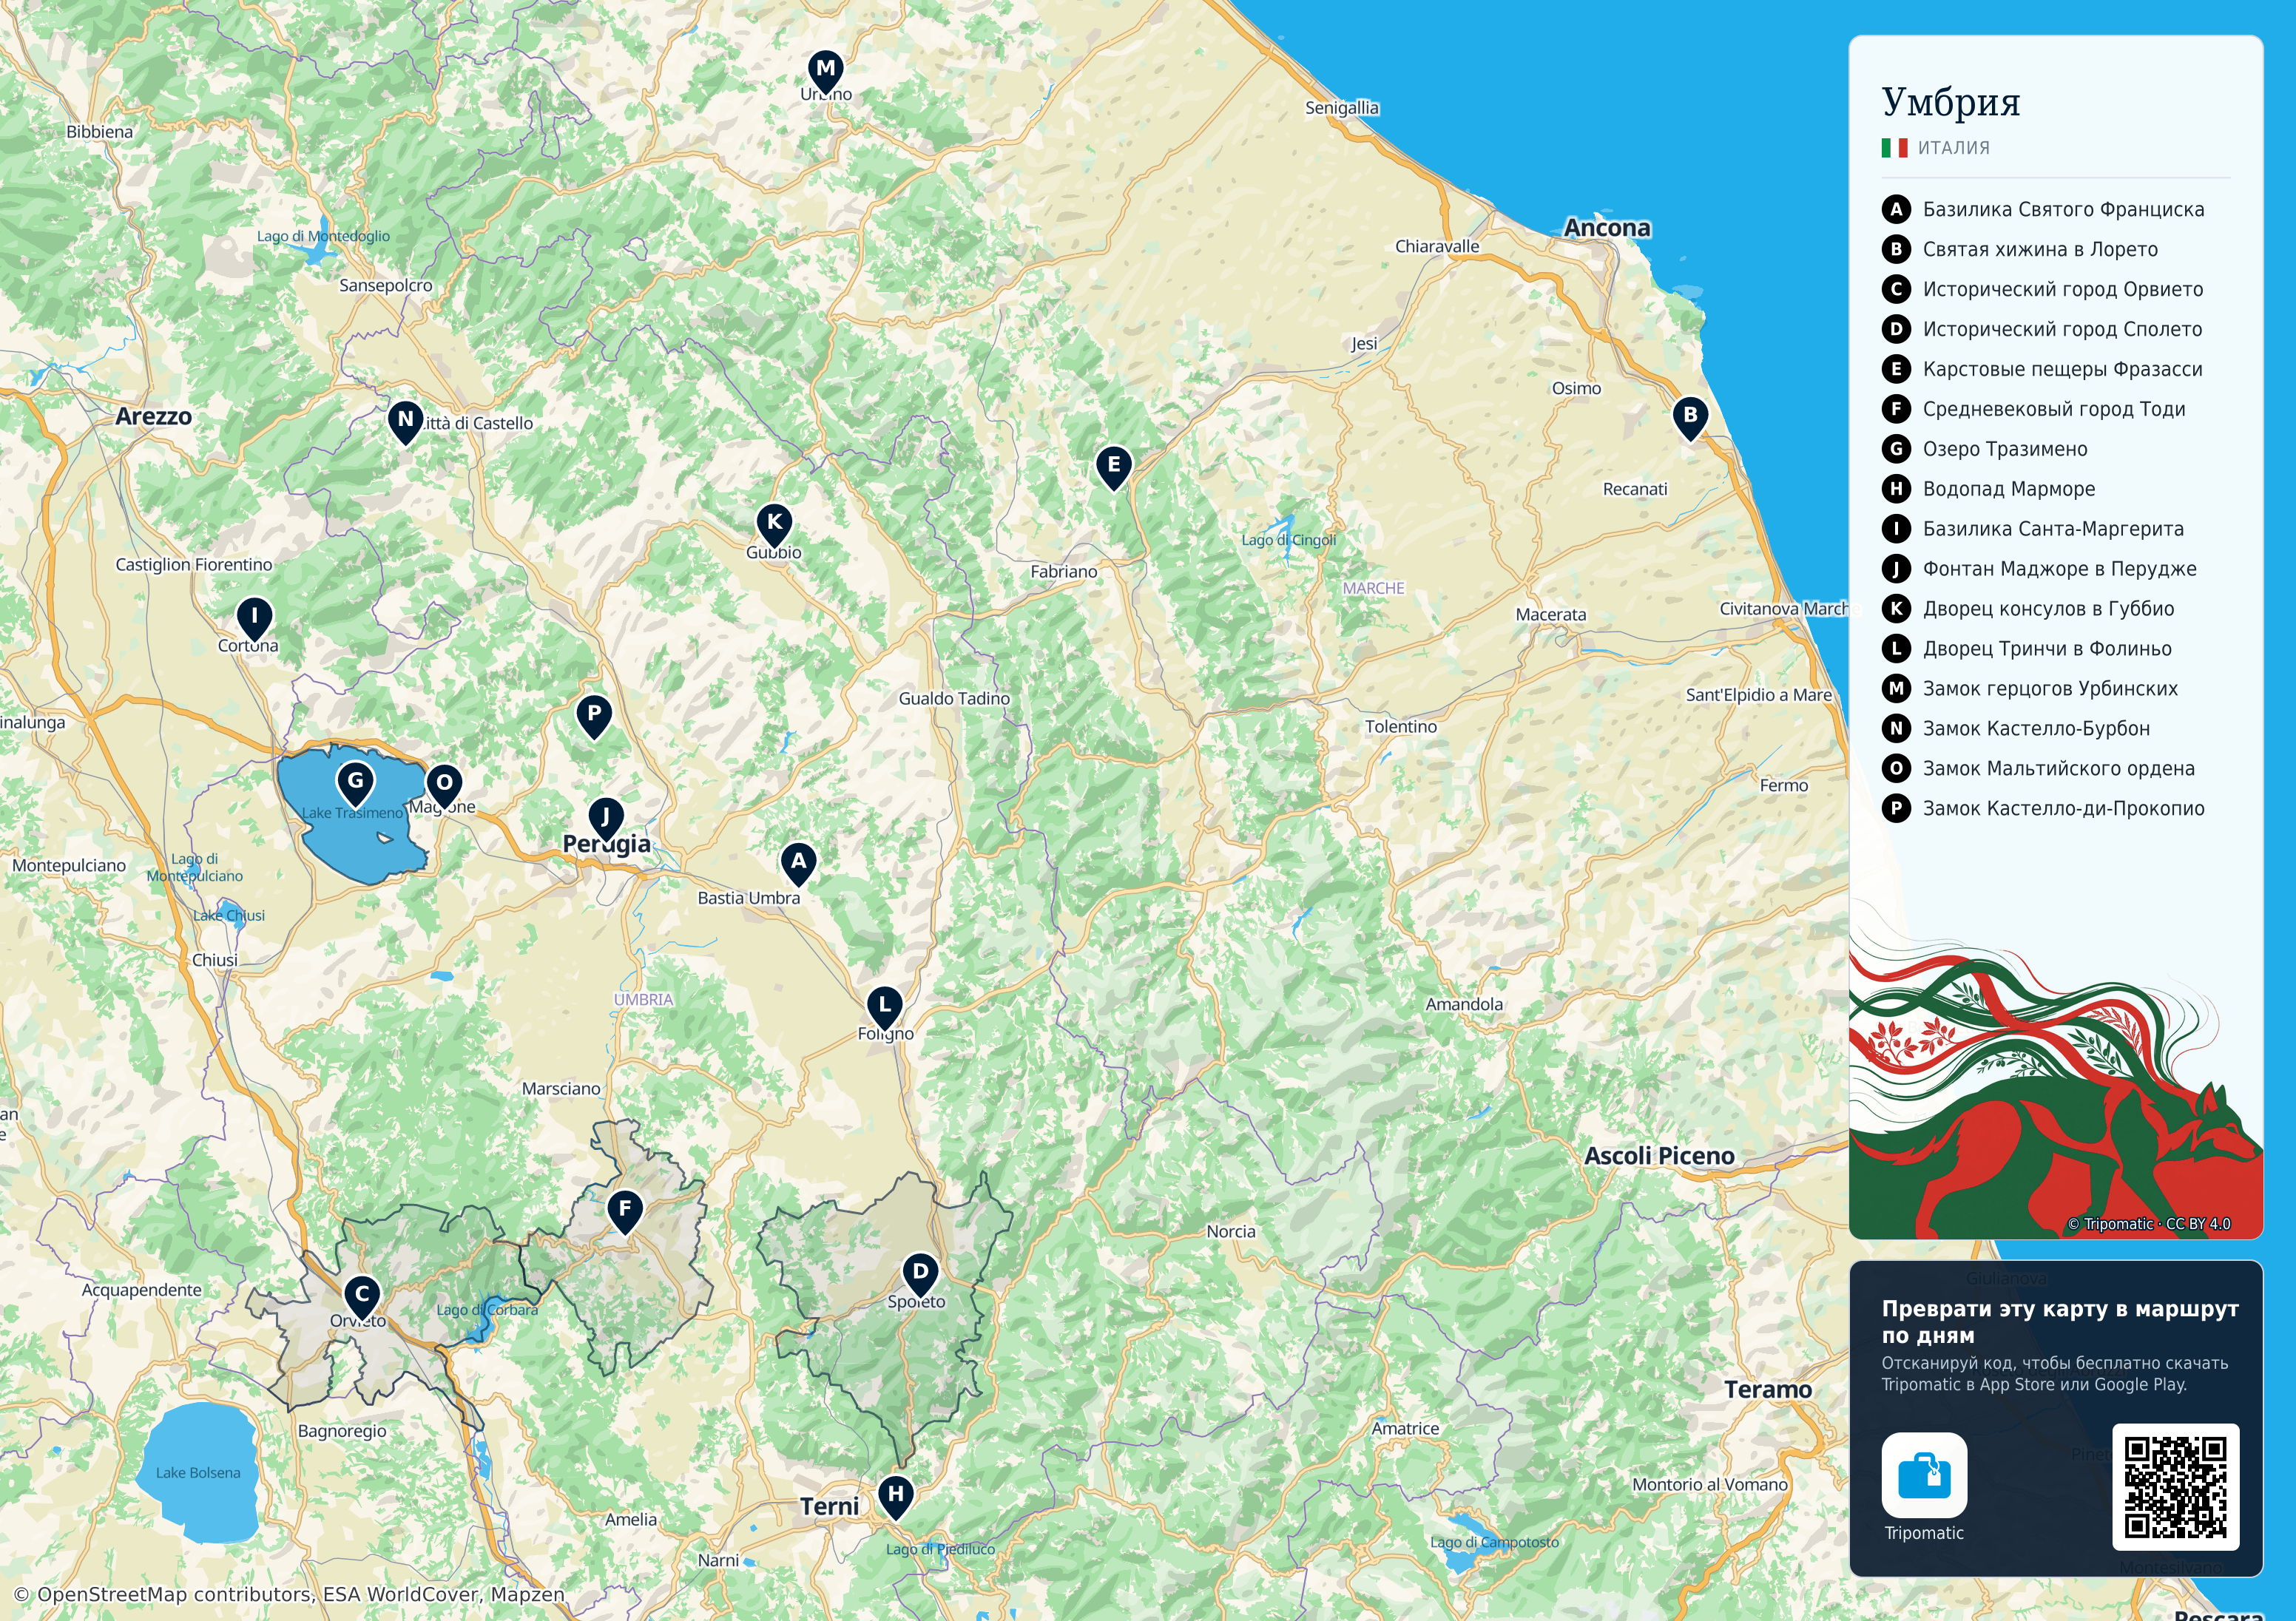2296x1621 pixels.
Task: Open map pin K at Gubbio
Action: pos(774,525)
